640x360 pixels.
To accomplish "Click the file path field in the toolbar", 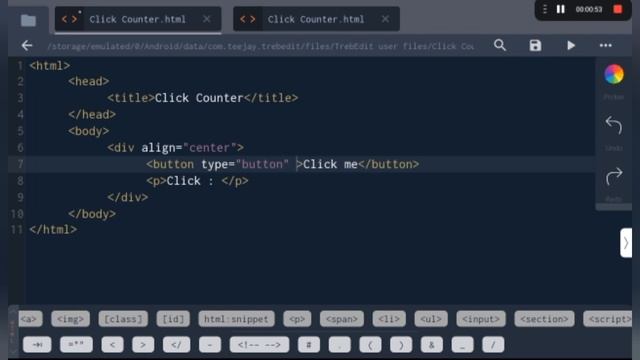I will point(261,46).
